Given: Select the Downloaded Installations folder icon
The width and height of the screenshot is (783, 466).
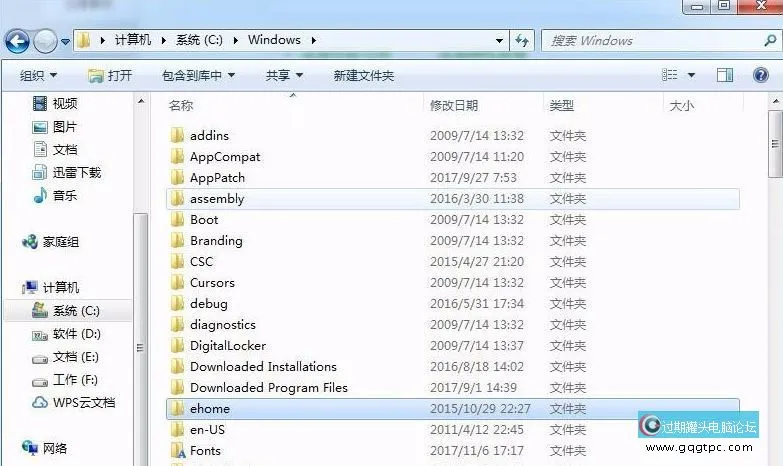Looking at the screenshot, I should click(x=177, y=366).
